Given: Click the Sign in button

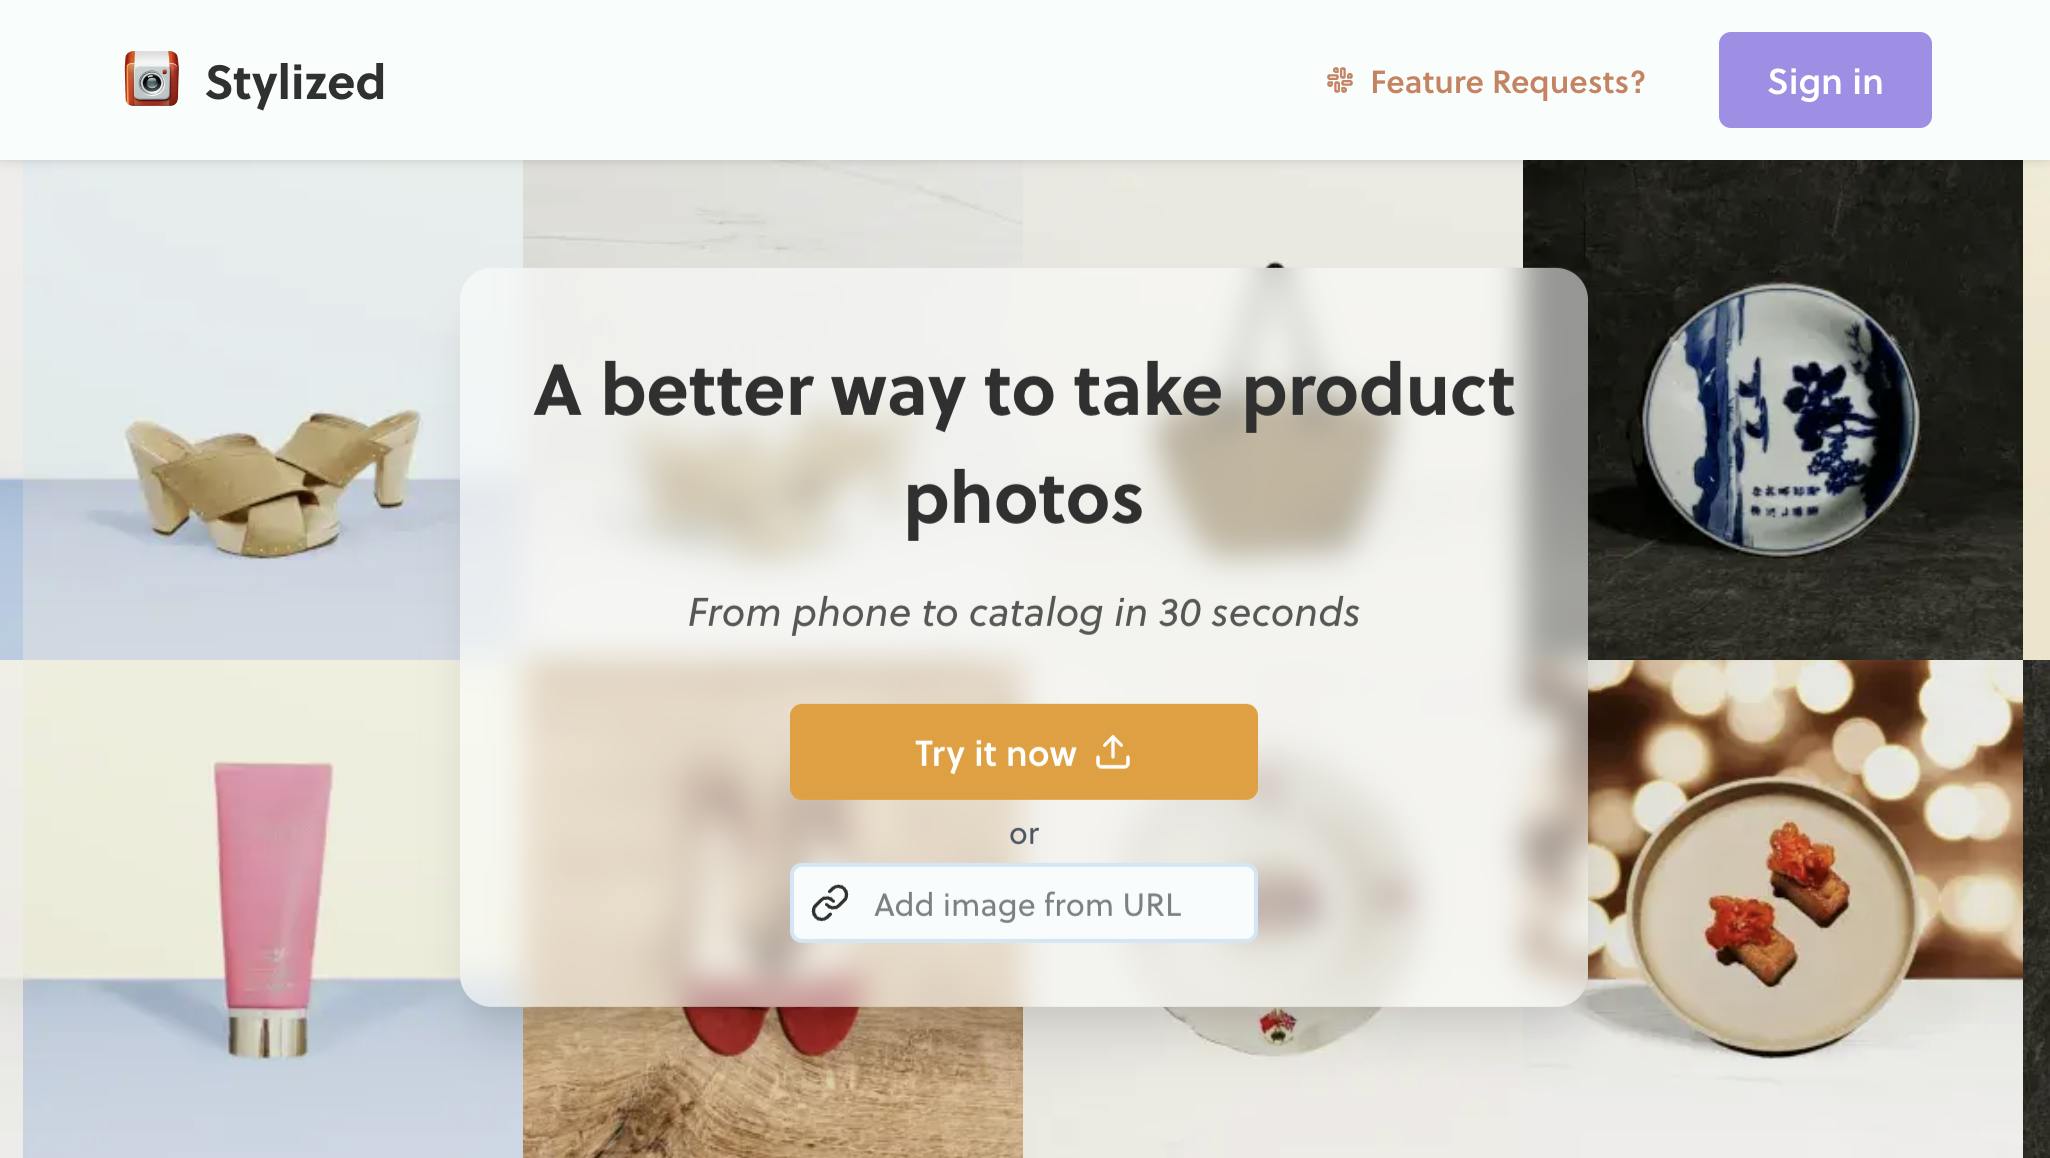Looking at the screenshot, I should (1825, 80).
